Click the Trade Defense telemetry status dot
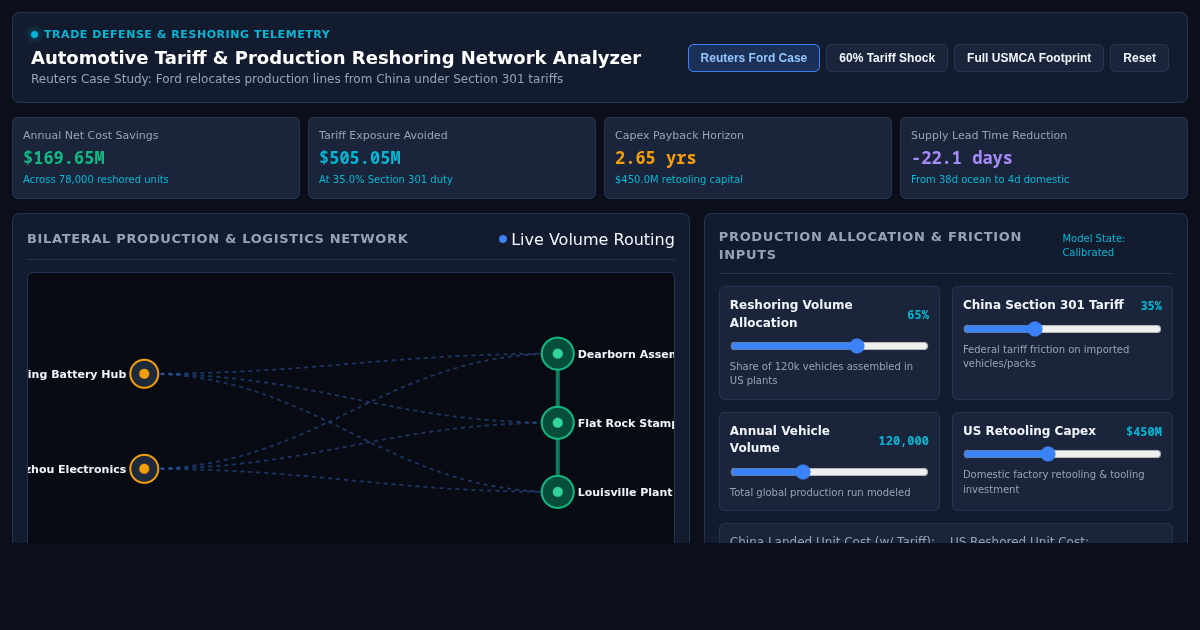Viewport: 1200px width, 630px height. (34, 34)
